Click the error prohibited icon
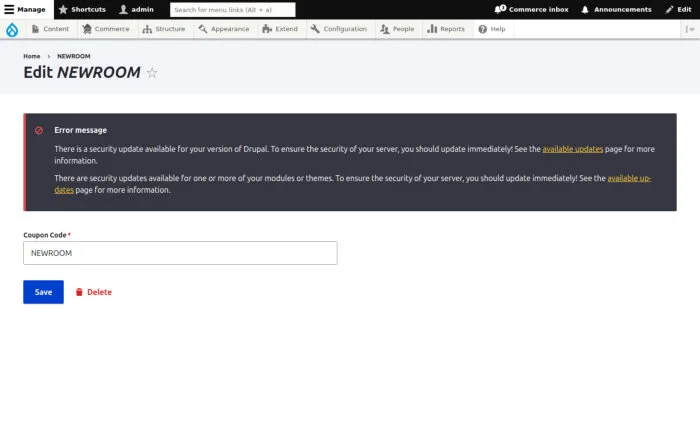Viewport: 700px width, 438px height. (39, 130)
